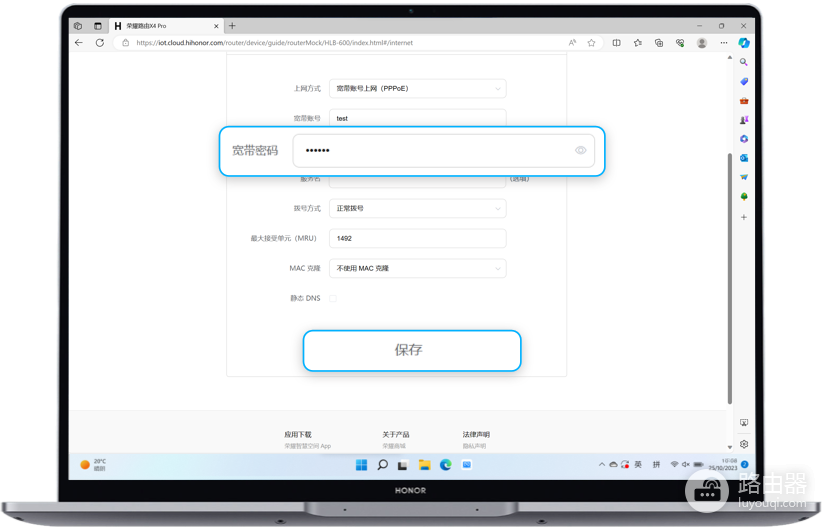Open the 荣耀商城 footer link
Image resolution: width=825 pixels, height=531 pixels.
pyautogui.click(x=394, y=446)
